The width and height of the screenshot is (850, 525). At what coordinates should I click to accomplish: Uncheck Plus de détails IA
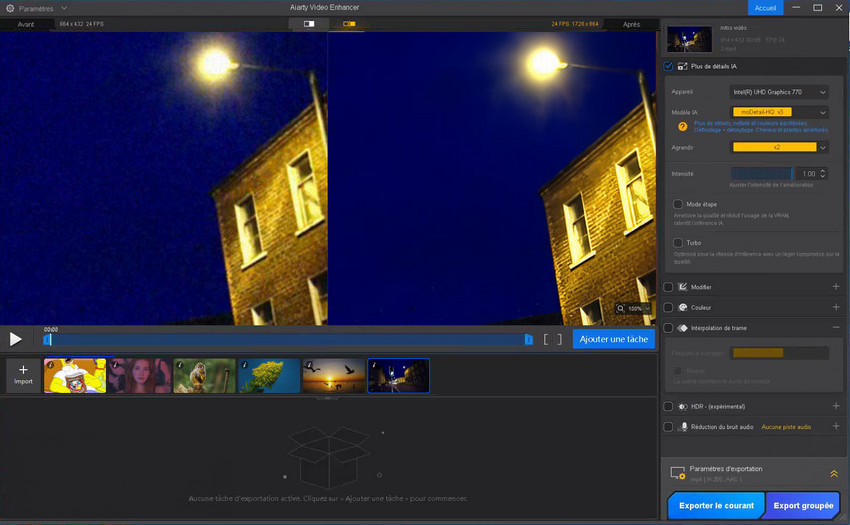(x=668, y=66)
